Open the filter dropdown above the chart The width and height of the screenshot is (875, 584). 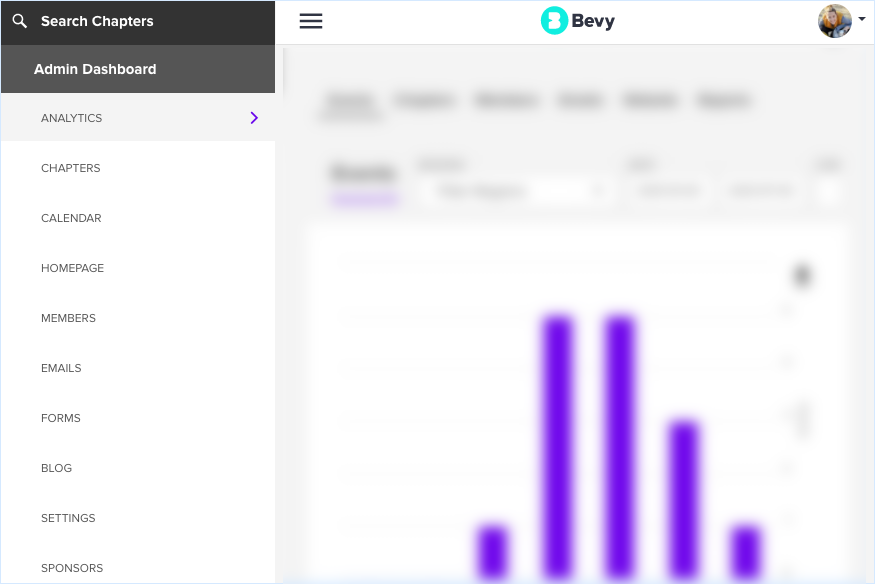513,190
